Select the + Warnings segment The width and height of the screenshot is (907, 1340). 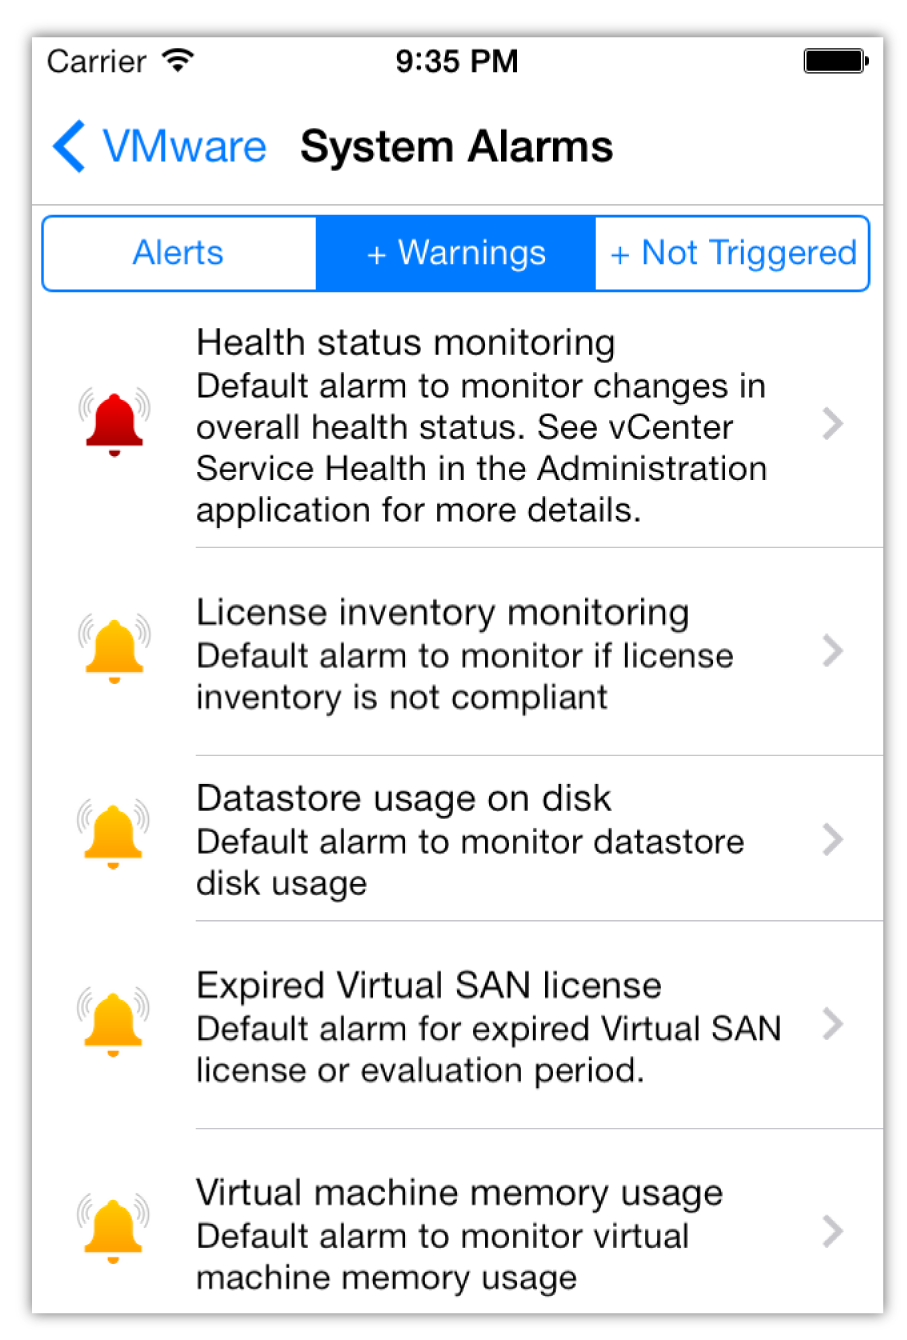click(456, 253)
